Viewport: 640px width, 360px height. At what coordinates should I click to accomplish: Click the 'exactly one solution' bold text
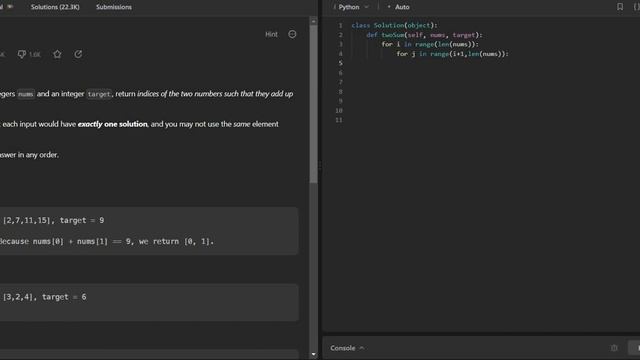tap(112, 124)
